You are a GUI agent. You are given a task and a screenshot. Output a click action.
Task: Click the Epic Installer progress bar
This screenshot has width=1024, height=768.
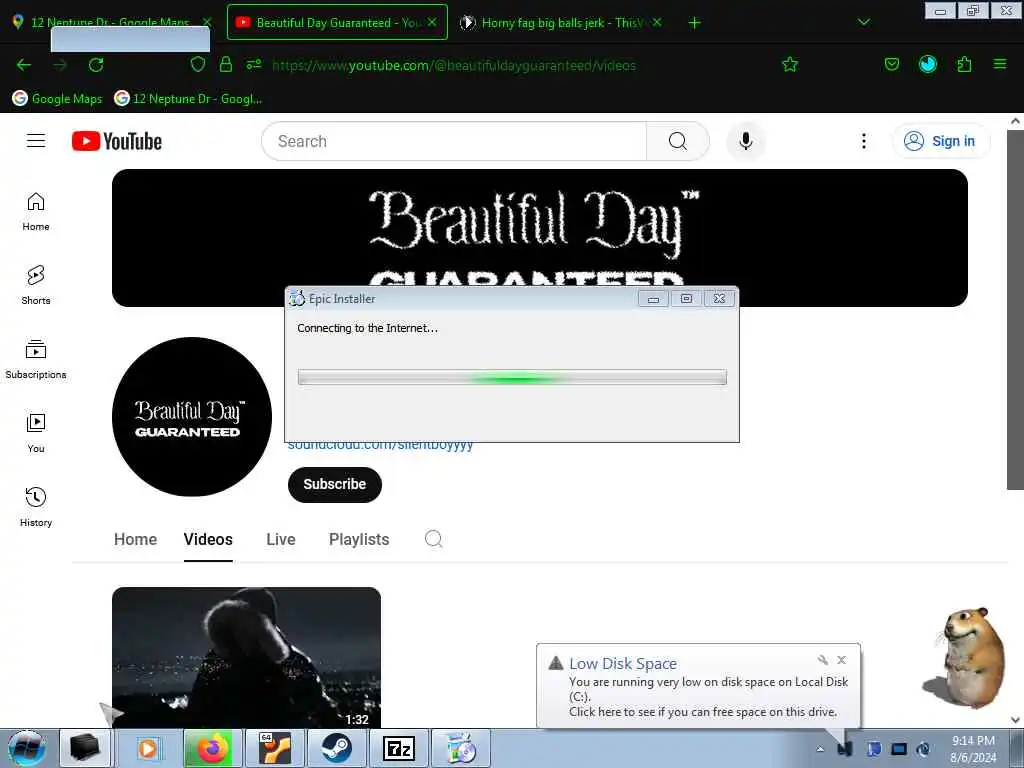512,377
